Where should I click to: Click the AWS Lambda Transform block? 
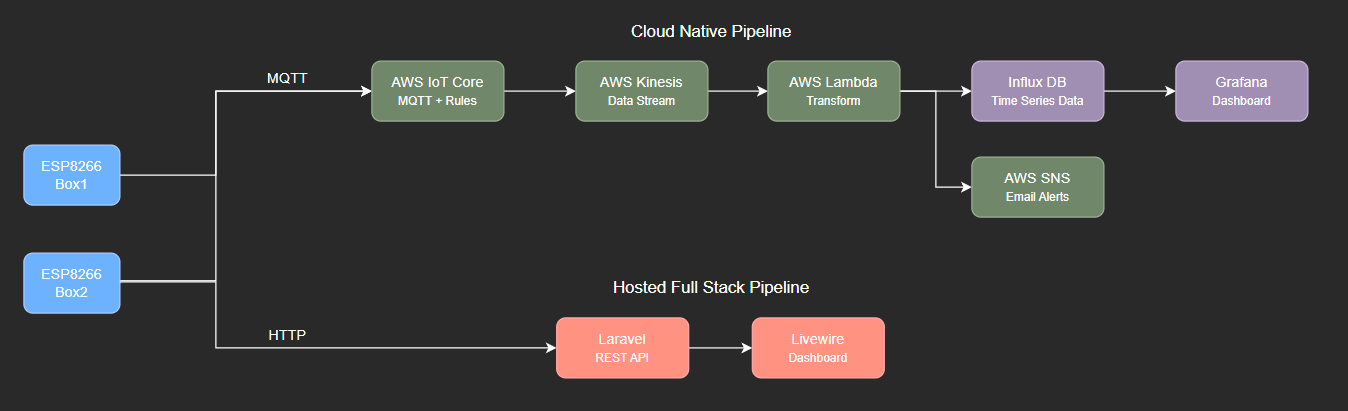pos(834,91)
